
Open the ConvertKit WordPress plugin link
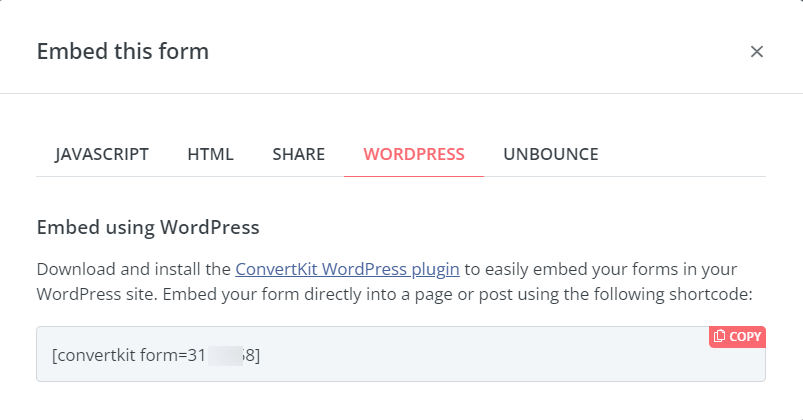click(x=347, y=269)
